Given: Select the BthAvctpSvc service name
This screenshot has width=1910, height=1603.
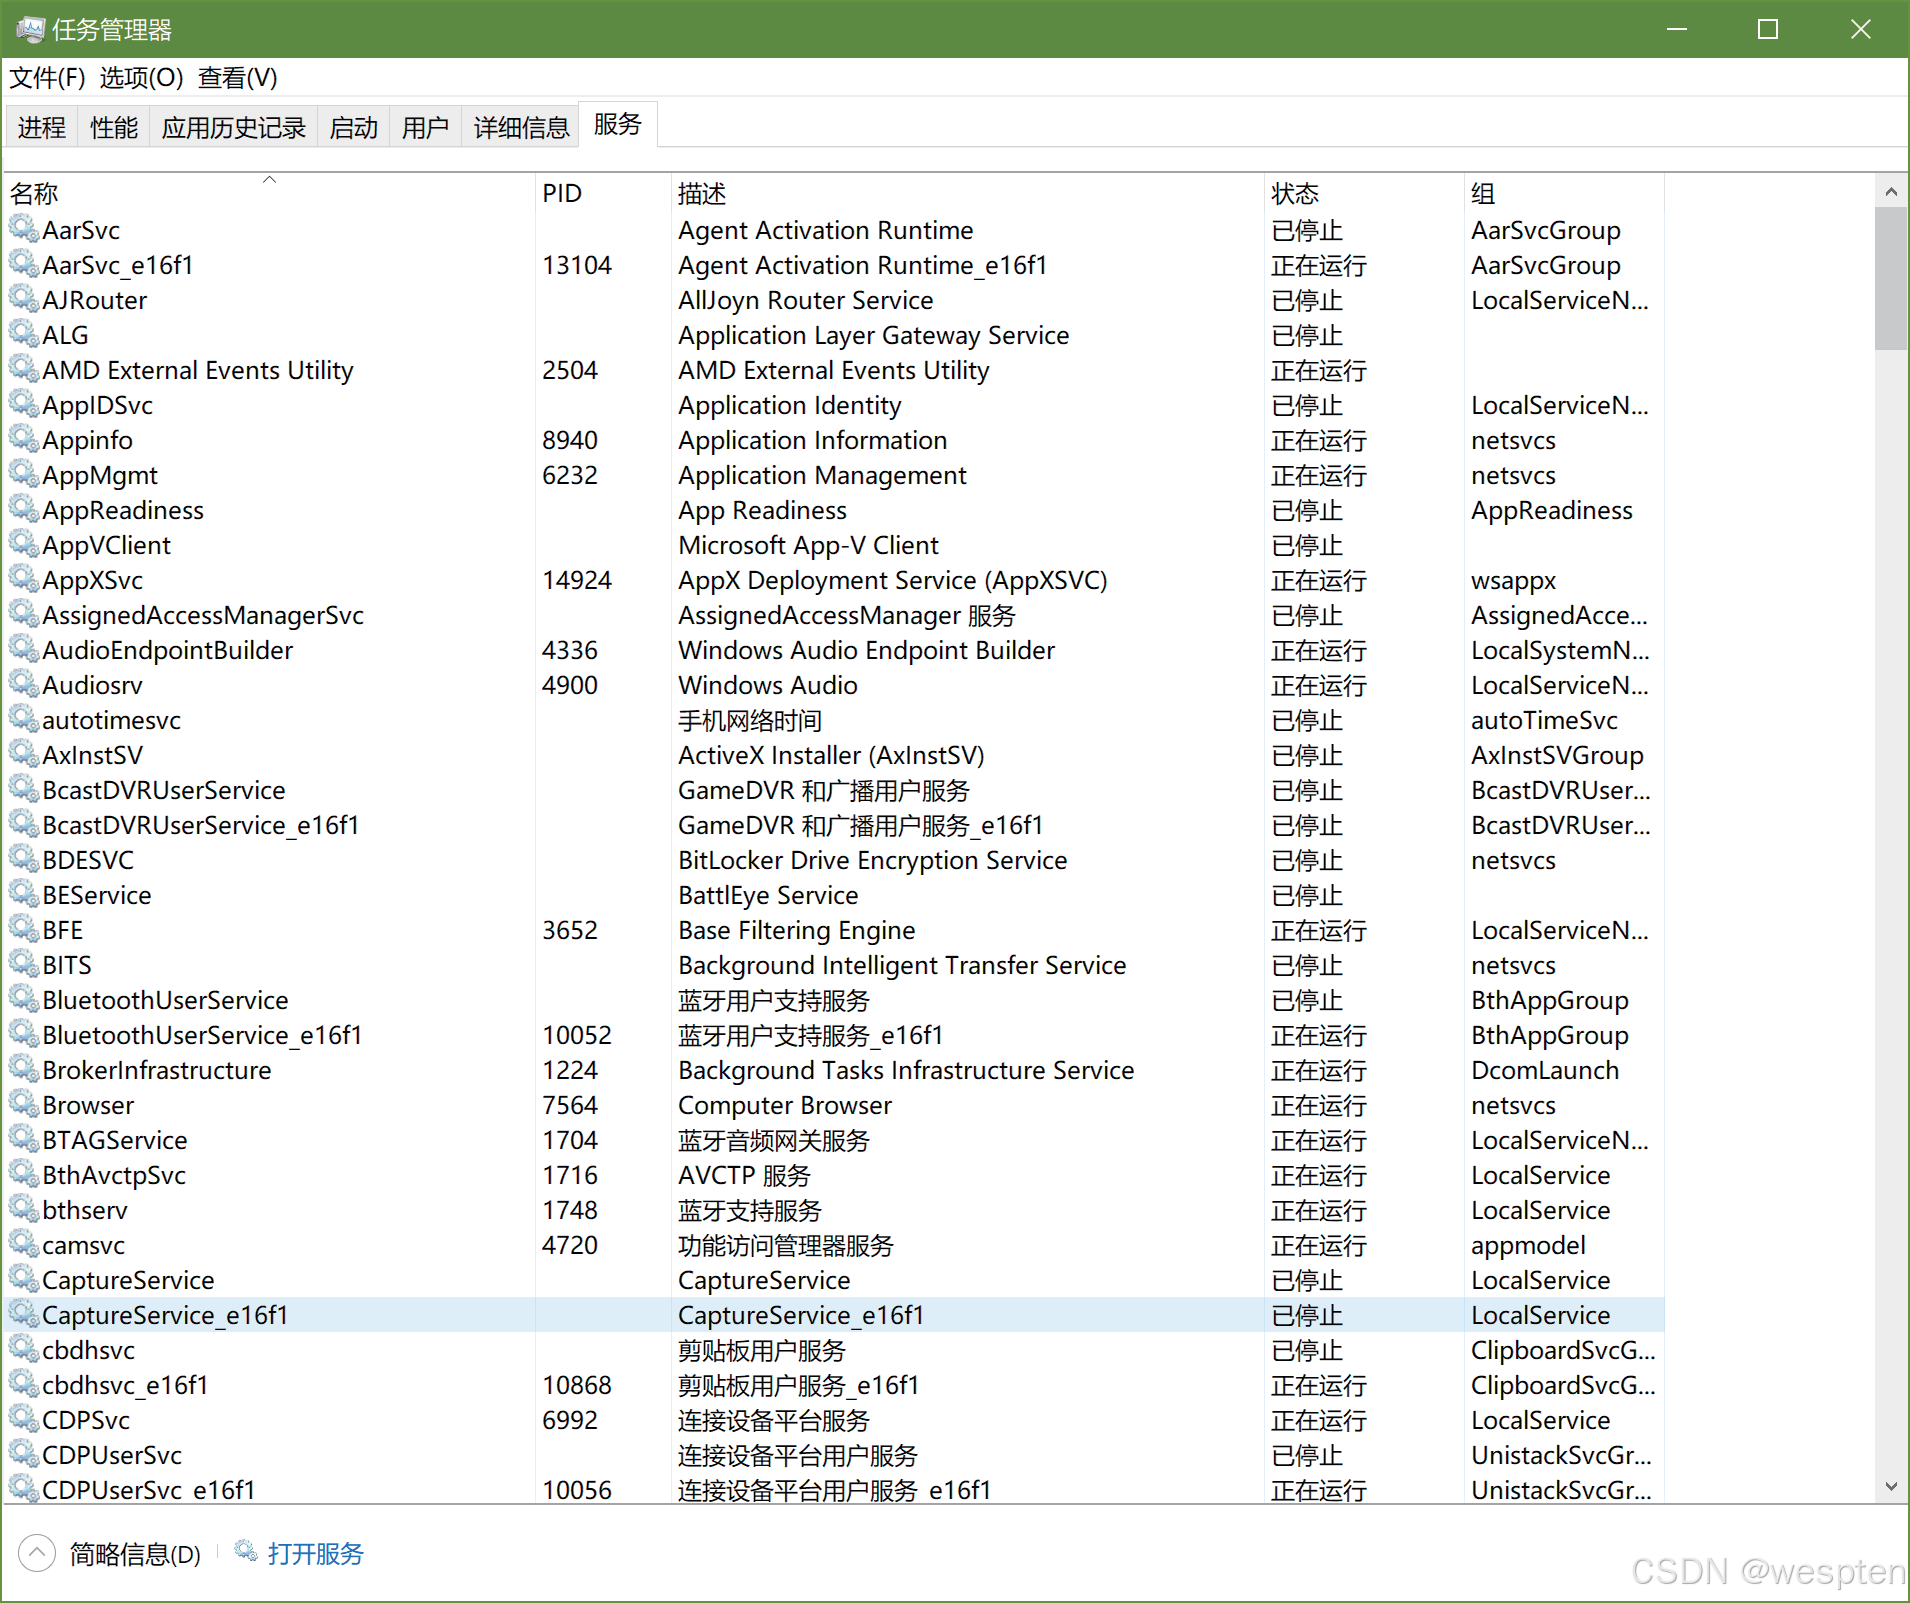Looking at the screenshot, I should point(114,1175).
